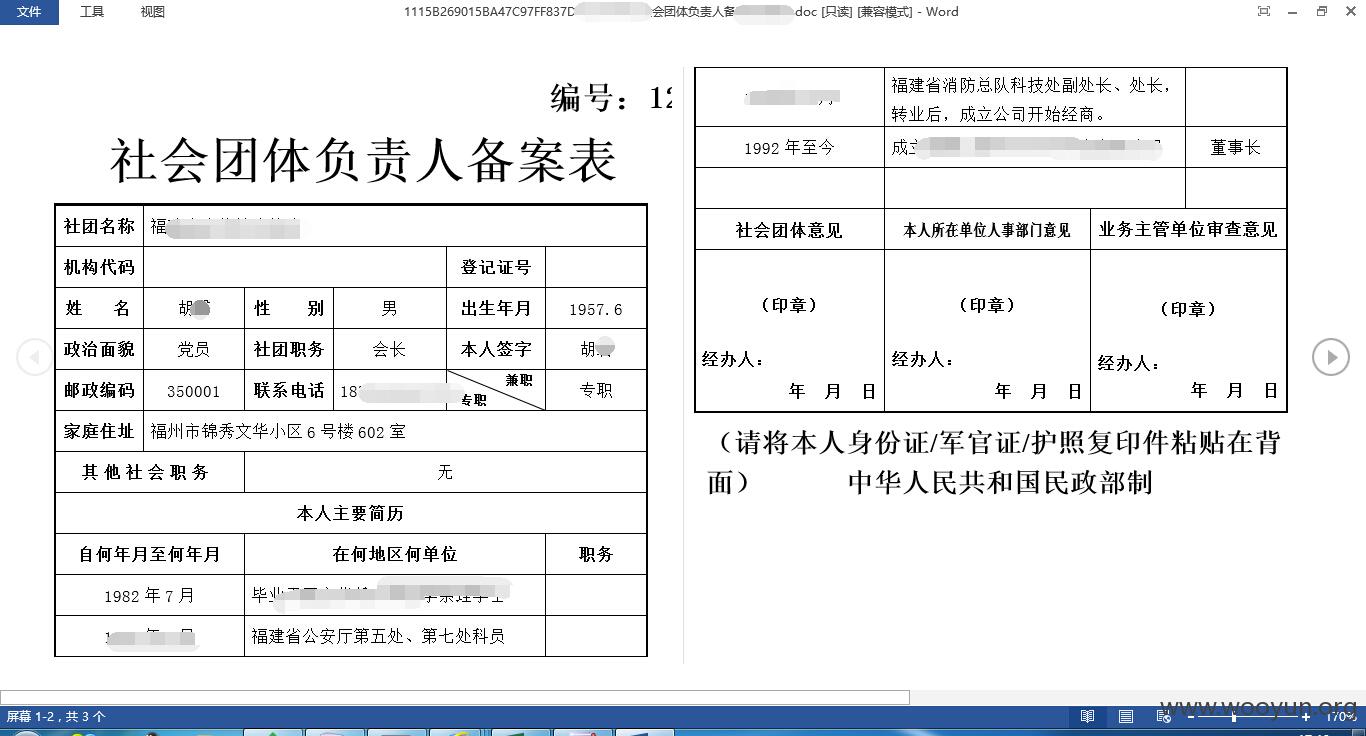This screenshot has width=1366, height=736.
Task: Click the 社会团体意见 column header
Action: (789, 229)
